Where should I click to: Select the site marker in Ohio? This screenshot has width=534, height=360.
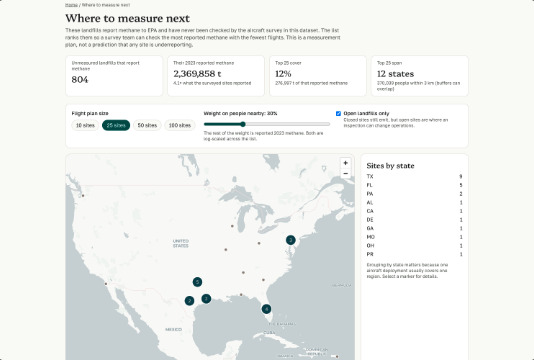[259, 243]
